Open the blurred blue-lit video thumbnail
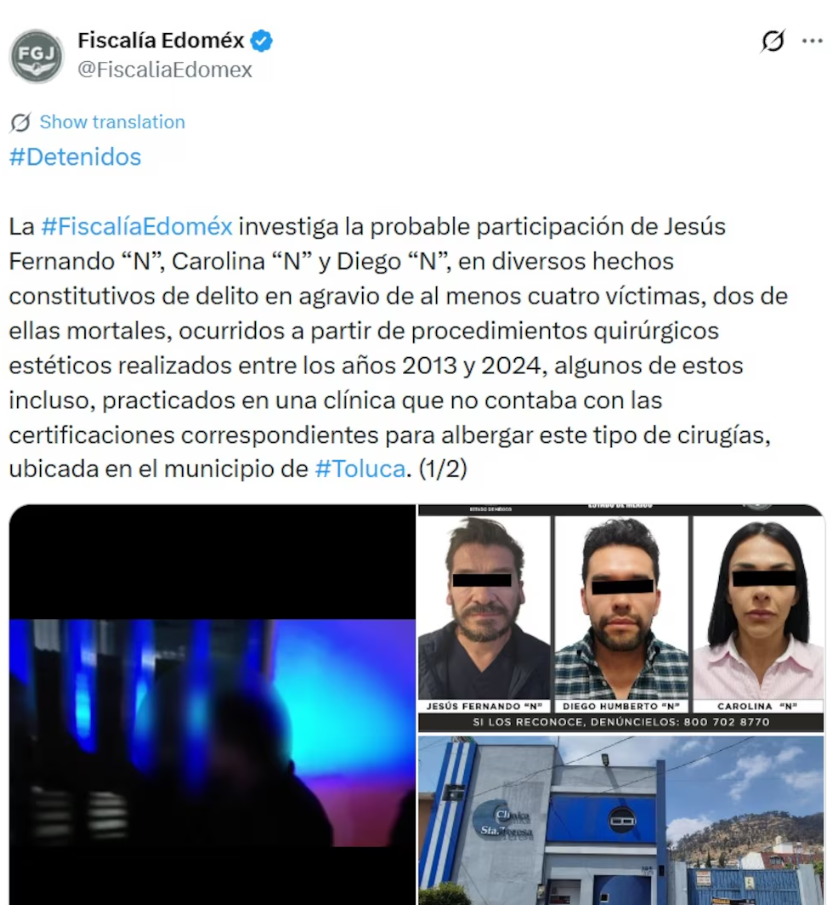This screenshot has height=905, width=831. 212,705
